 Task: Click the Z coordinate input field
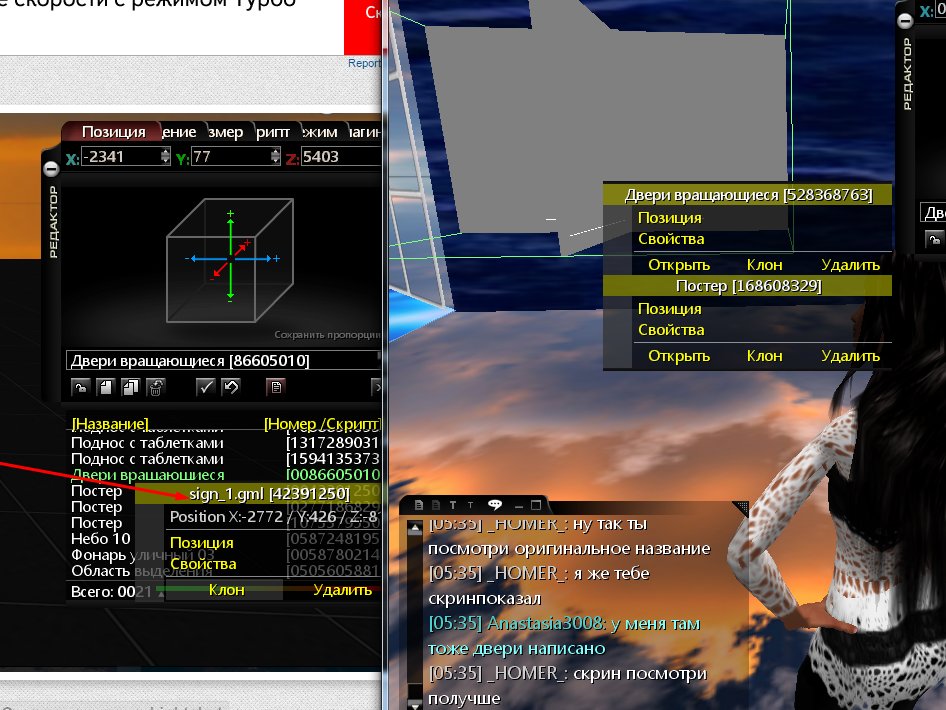click(338, 157)
